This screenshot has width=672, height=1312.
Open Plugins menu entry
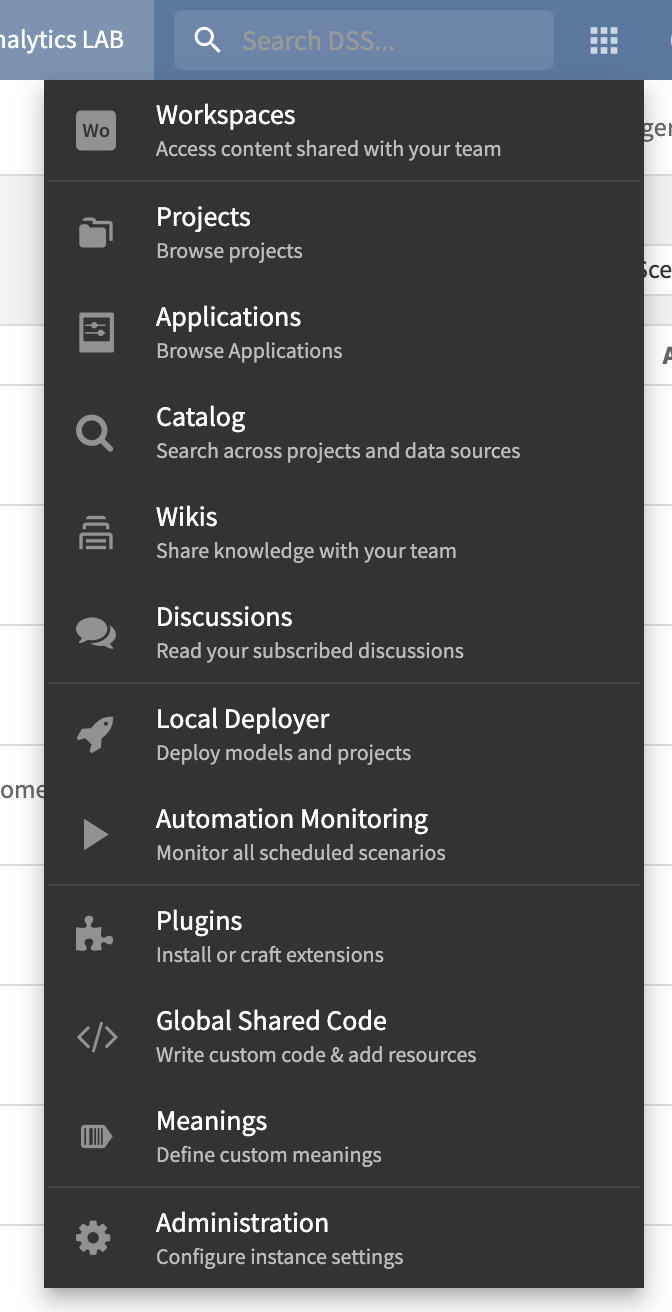tap(344, 937)
